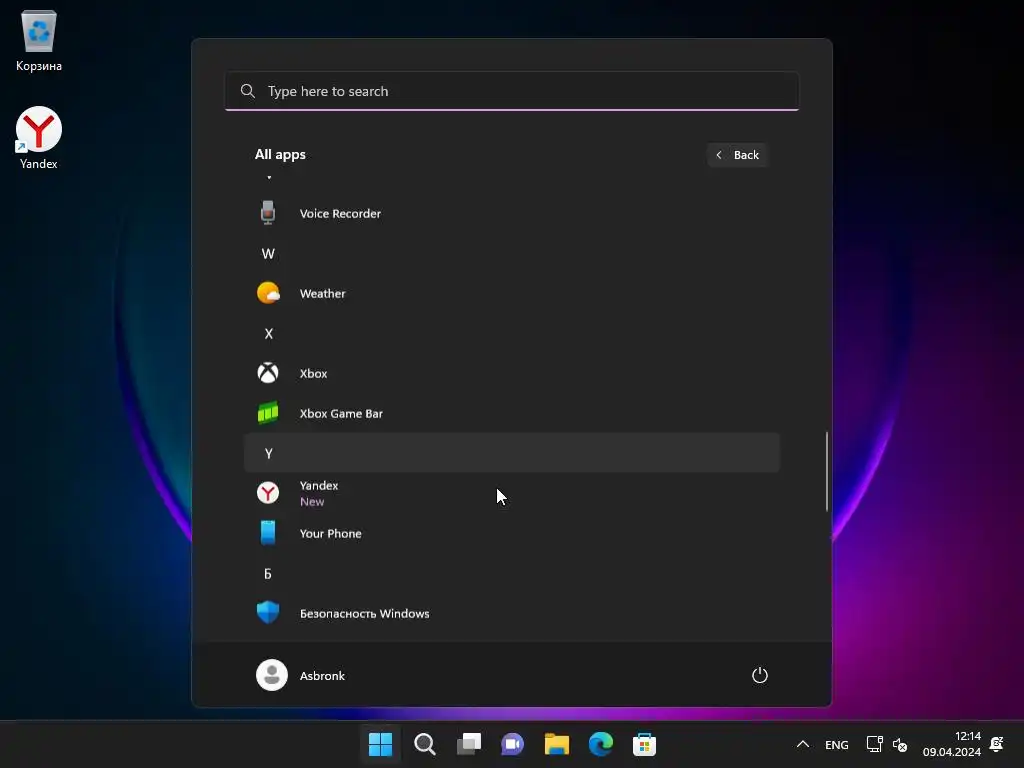
Task: Click the letter Y section header
Action: click(511, 453)
